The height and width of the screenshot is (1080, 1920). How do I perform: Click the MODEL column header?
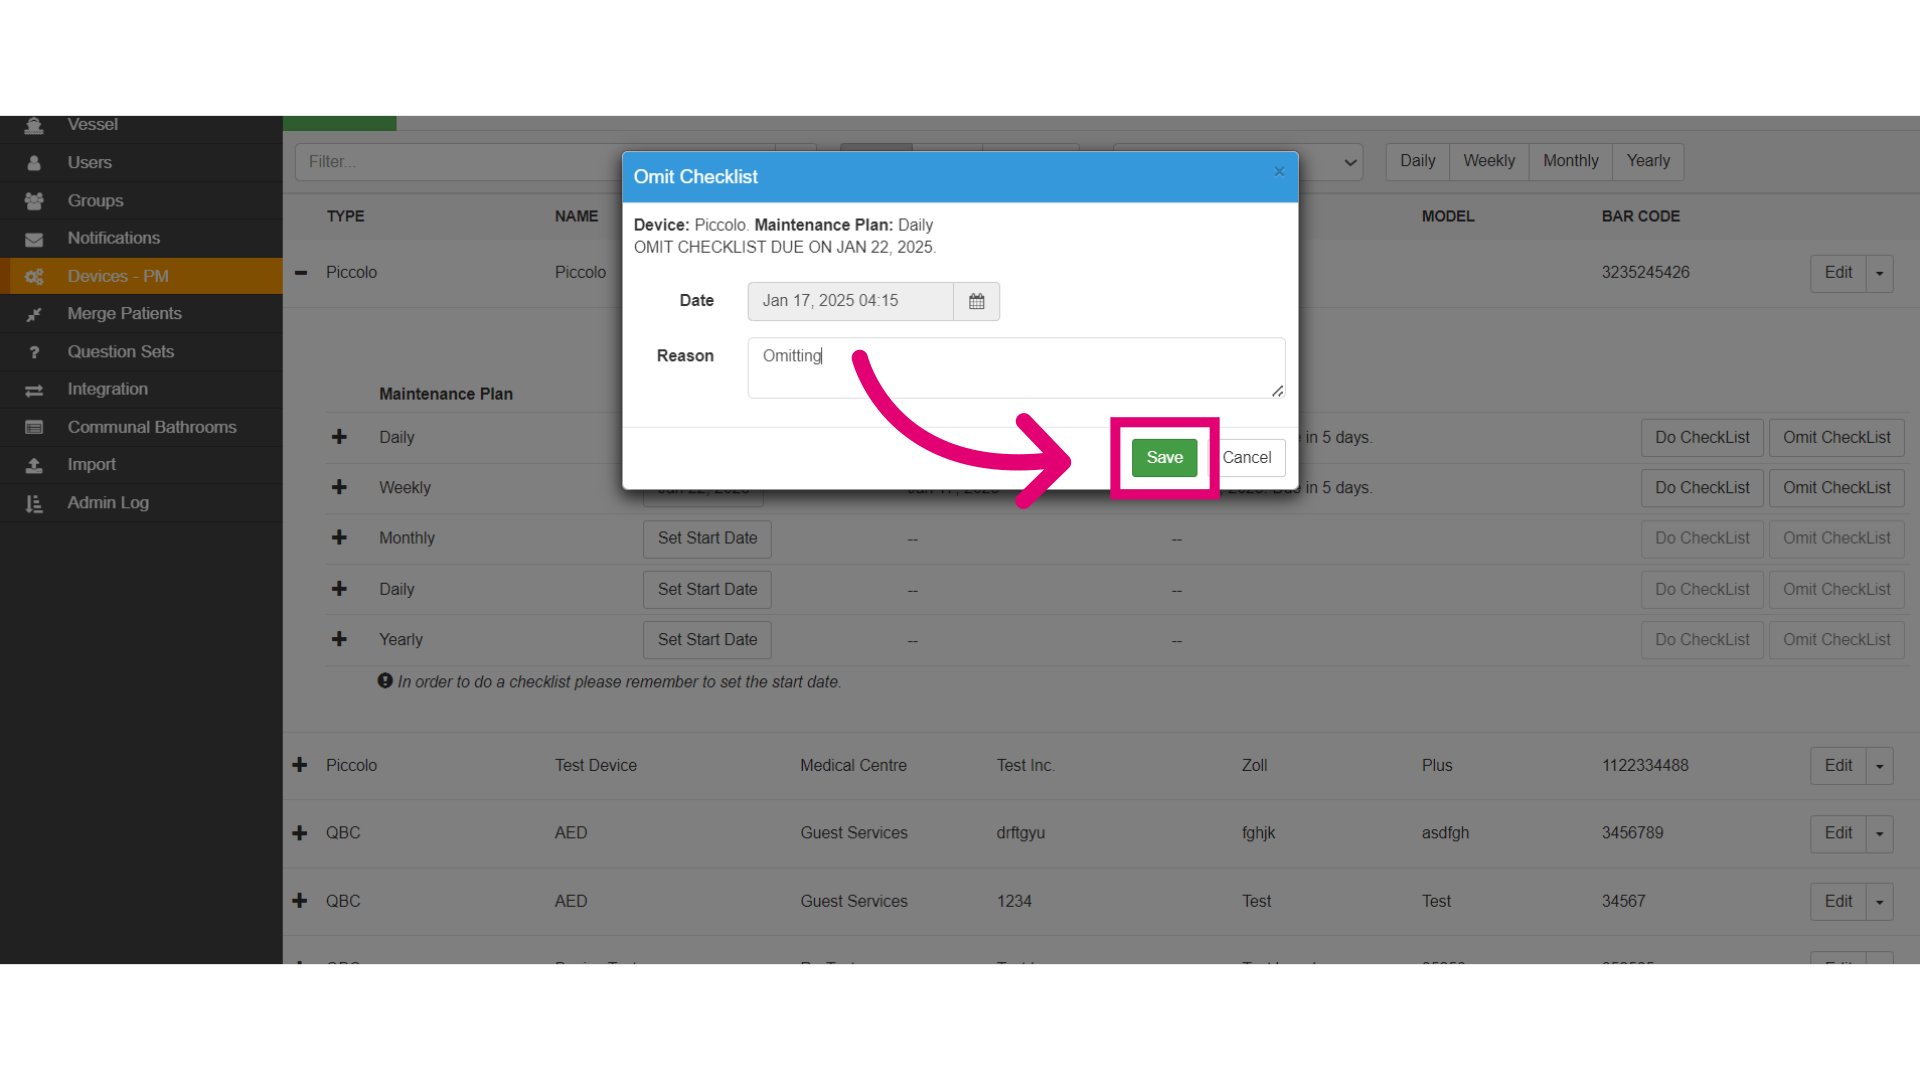point(1448,216)
